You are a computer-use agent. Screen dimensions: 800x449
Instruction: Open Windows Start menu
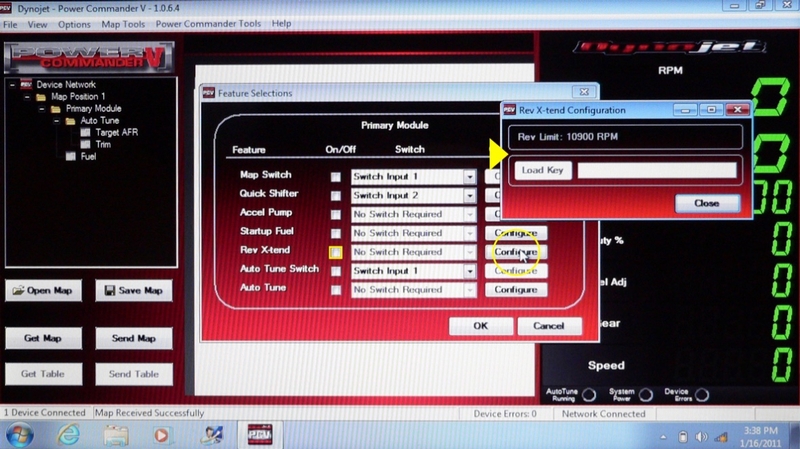[x=20, y=434]
